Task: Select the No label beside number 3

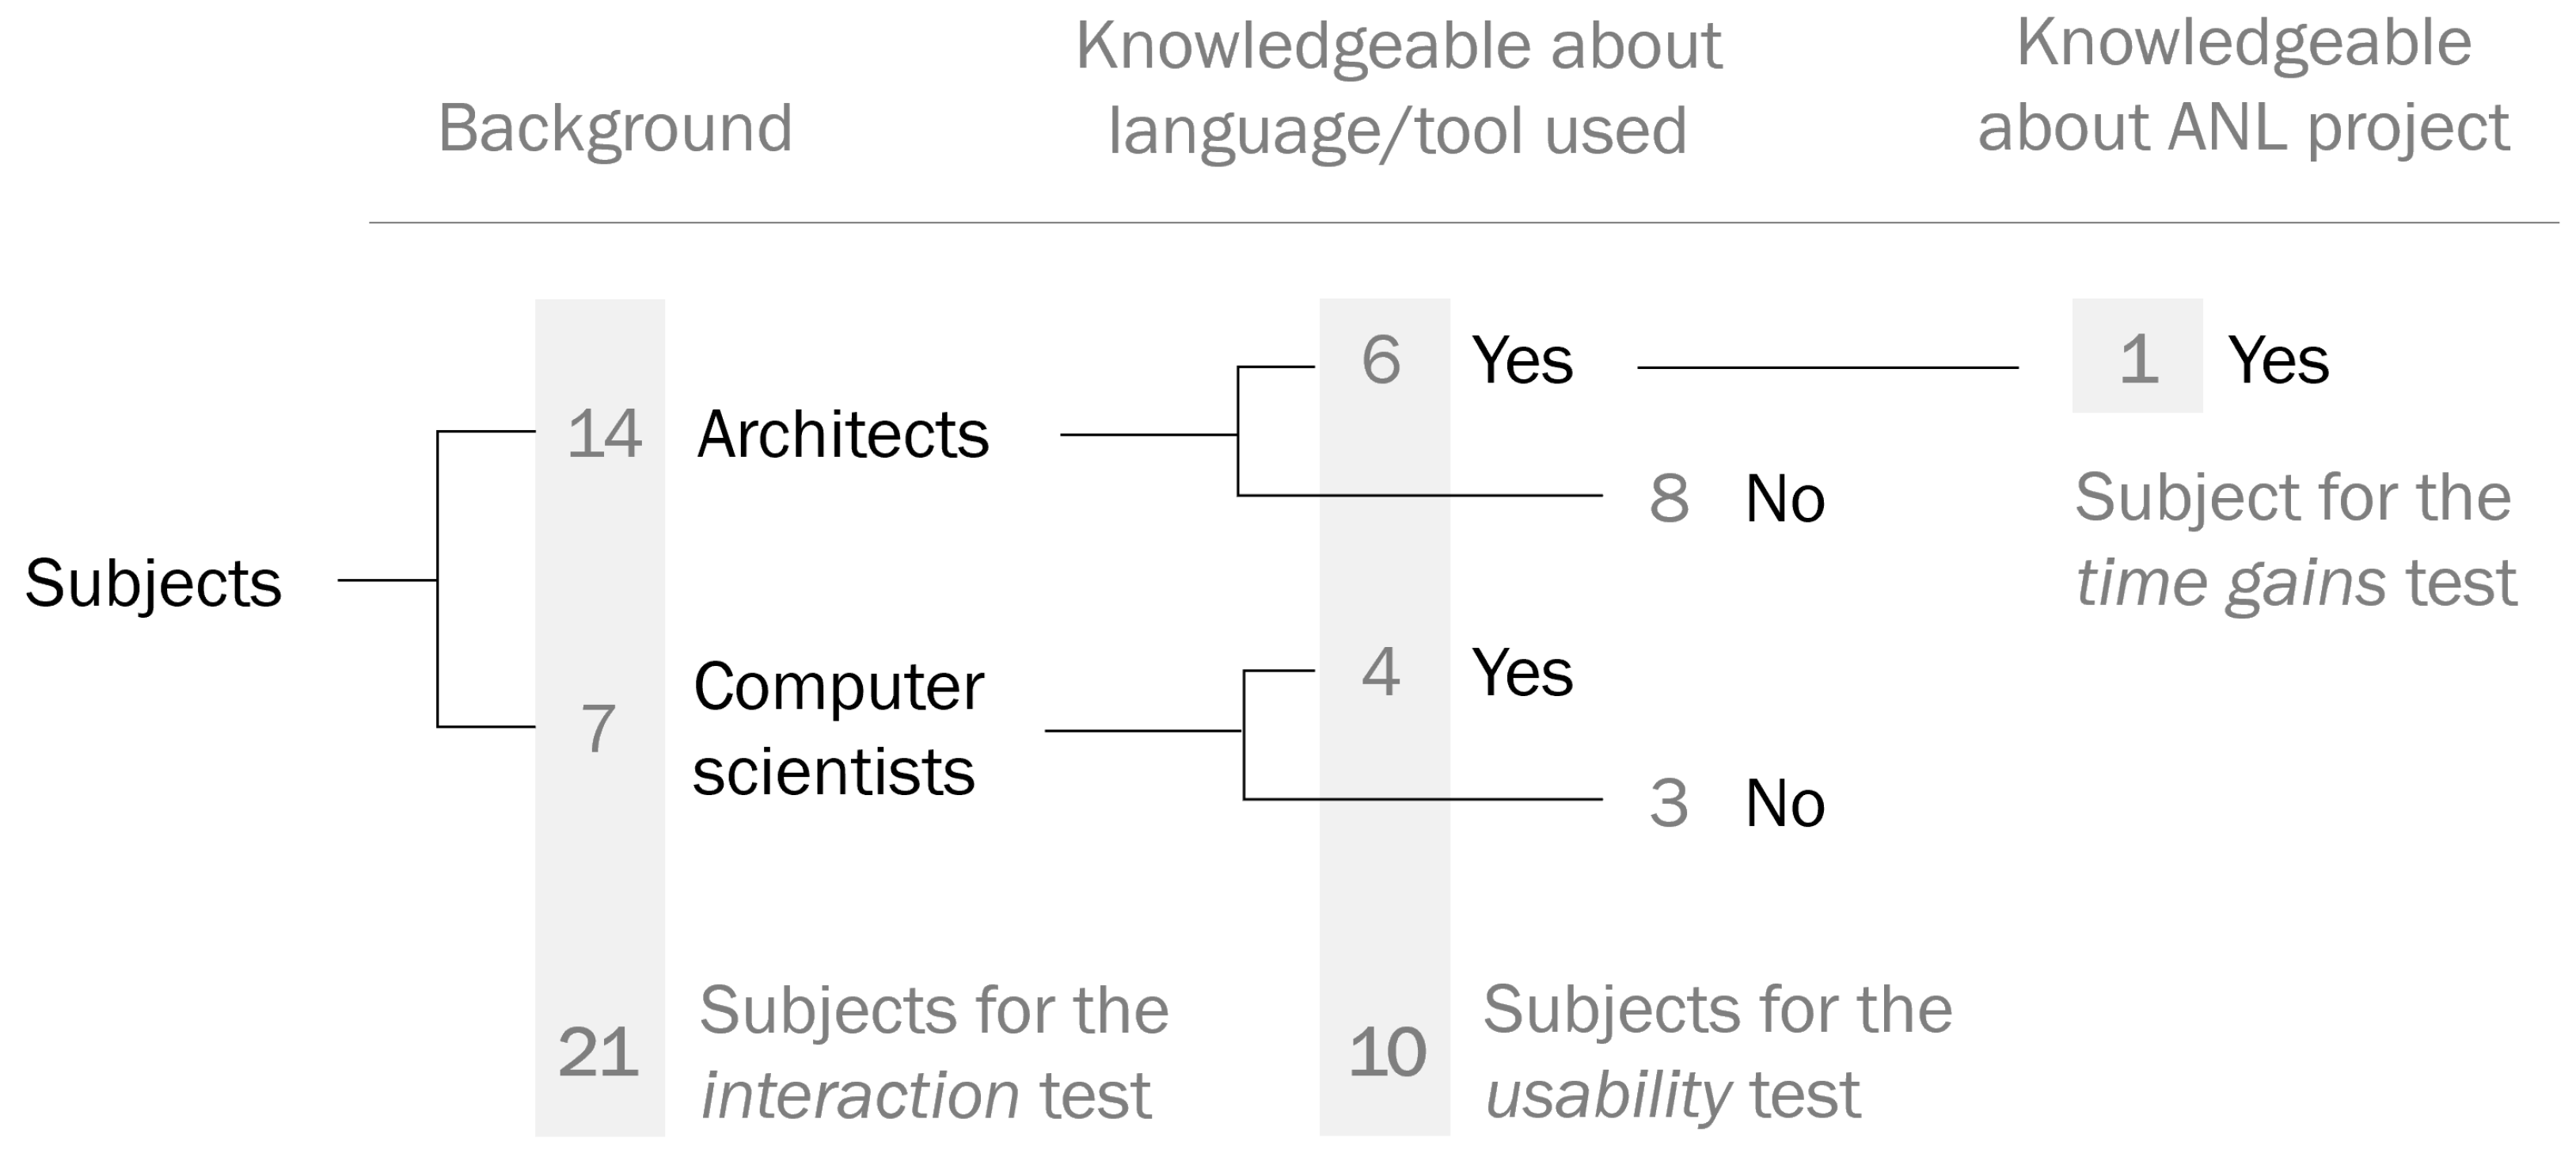Action: [1785, 803]
